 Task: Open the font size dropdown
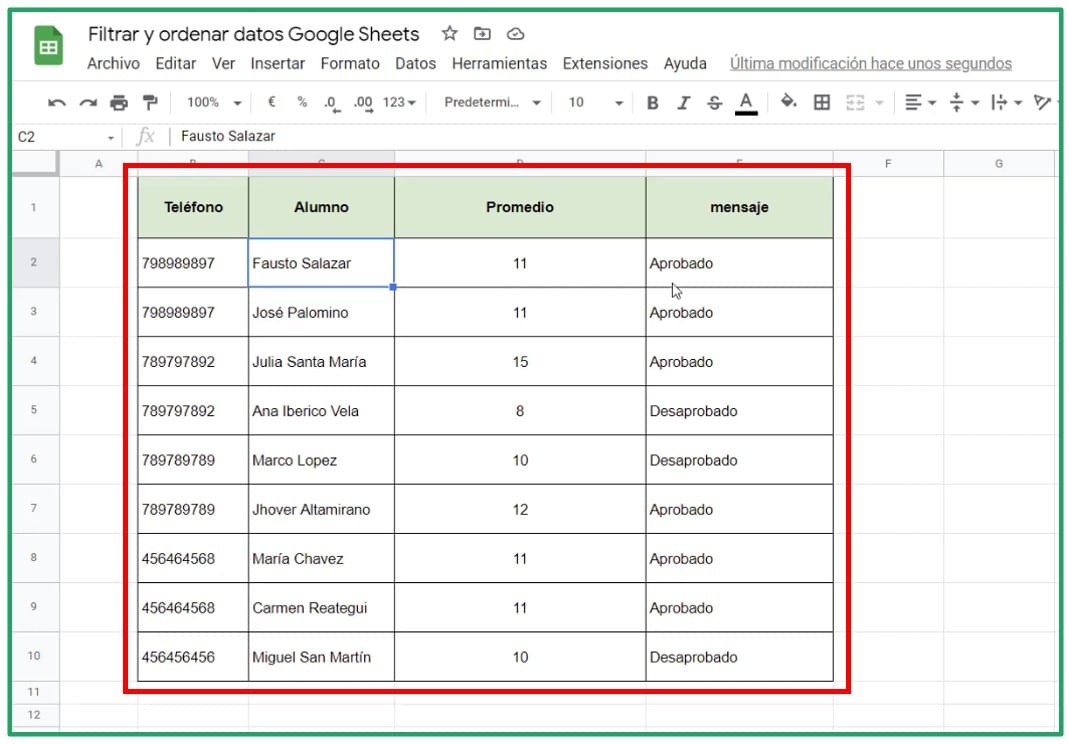point(589,102)
